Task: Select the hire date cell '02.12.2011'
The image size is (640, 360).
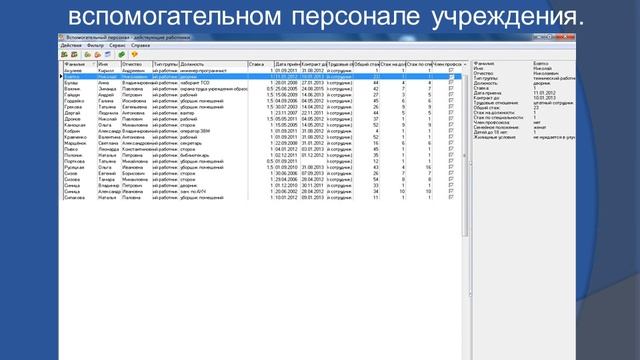Action: (x=287, y=155)
